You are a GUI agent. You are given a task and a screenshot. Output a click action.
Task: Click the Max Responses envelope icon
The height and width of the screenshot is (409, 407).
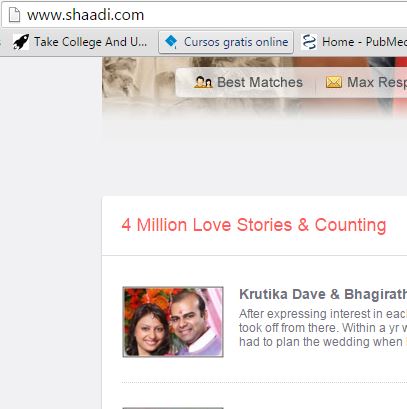point(334,82)
